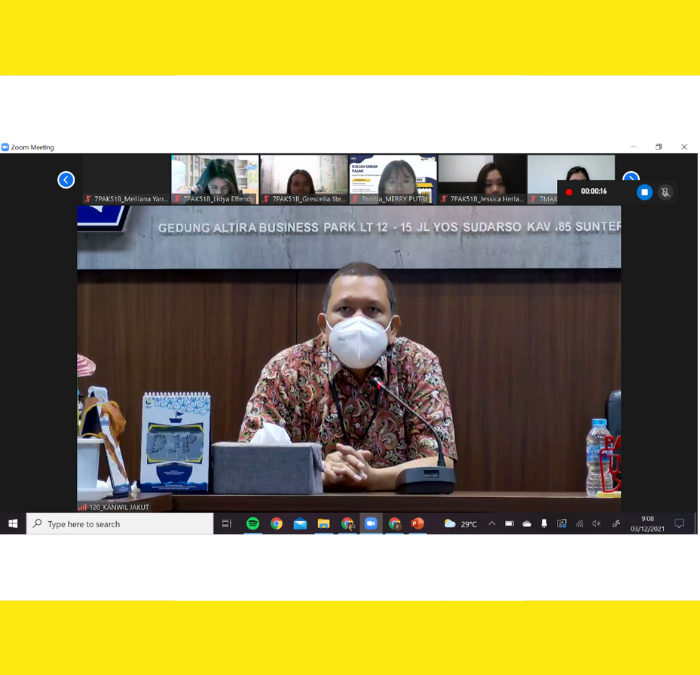
Task: Select Panitia_MERRY PUTRI video thumbnail
Action: tap(393, 179)
